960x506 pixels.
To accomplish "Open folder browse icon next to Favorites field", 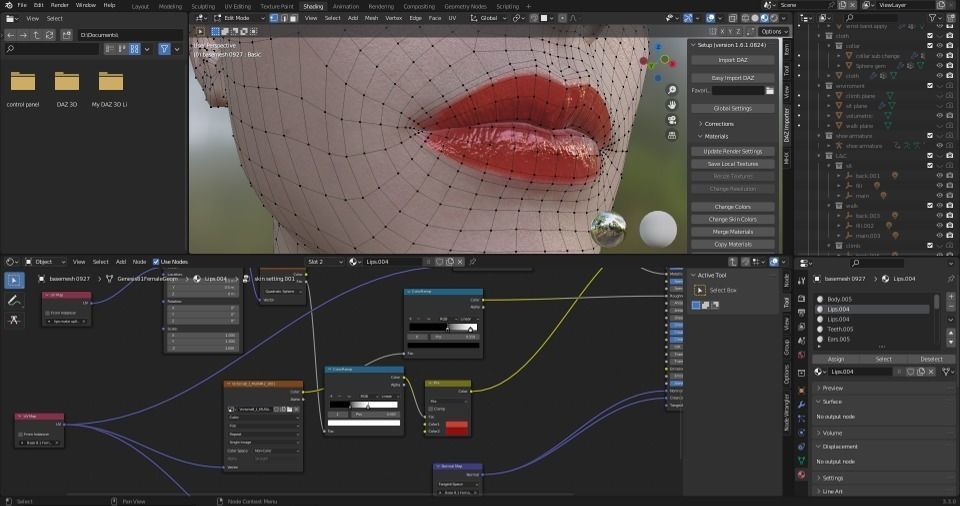I will (769, 90).
